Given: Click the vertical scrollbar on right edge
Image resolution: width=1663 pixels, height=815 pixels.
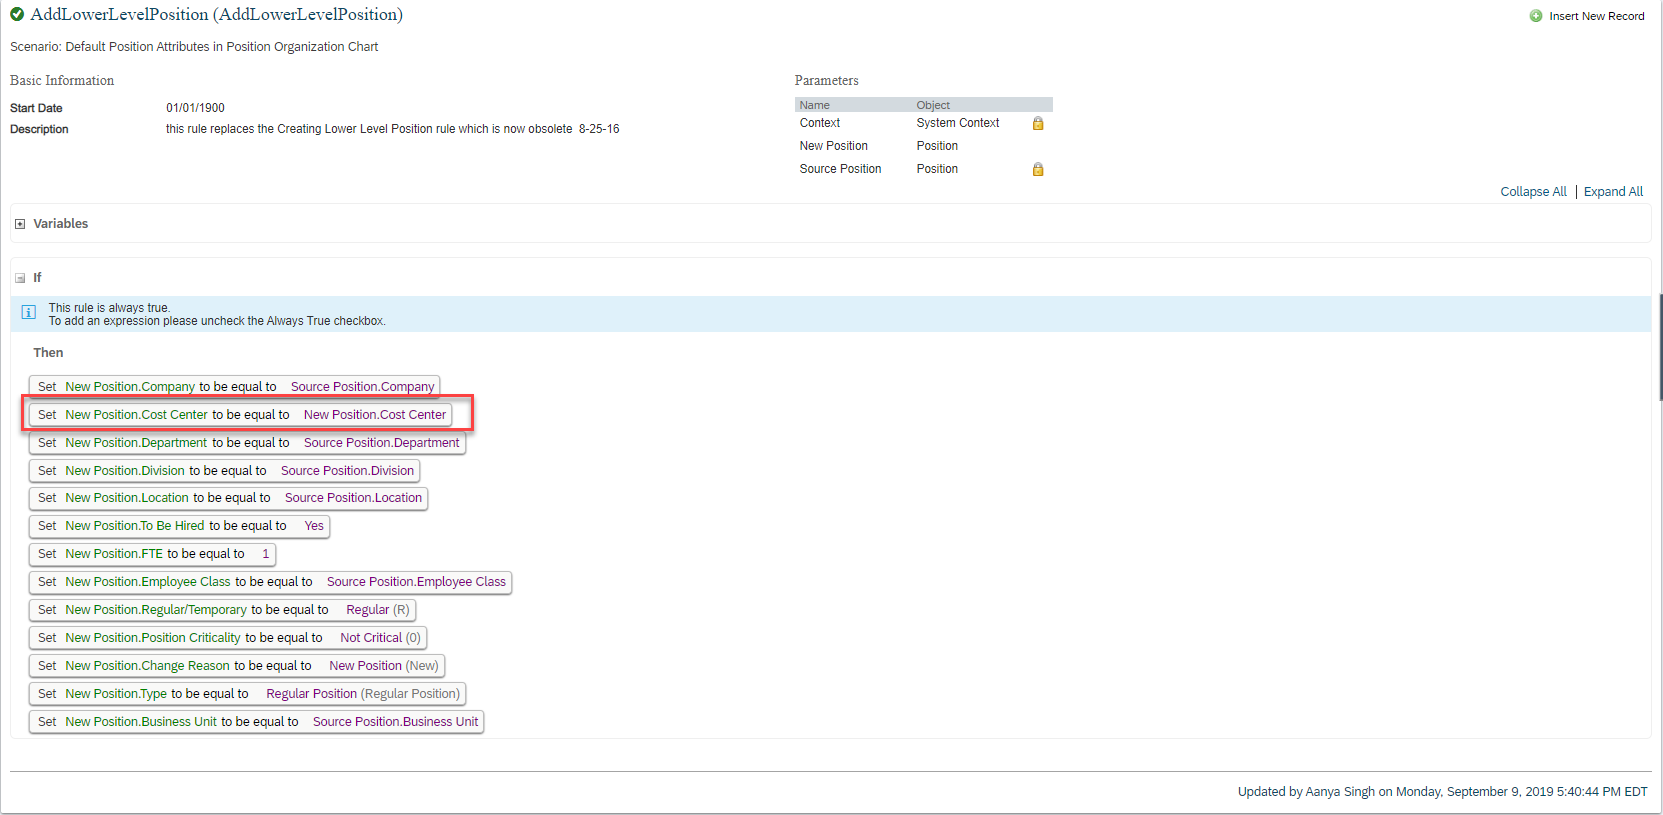Looking at the screenshot, I should pos(1660,348).
